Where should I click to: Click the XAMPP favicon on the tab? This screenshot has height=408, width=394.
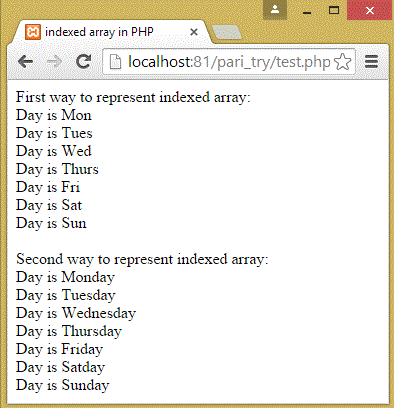pos(33,32)
